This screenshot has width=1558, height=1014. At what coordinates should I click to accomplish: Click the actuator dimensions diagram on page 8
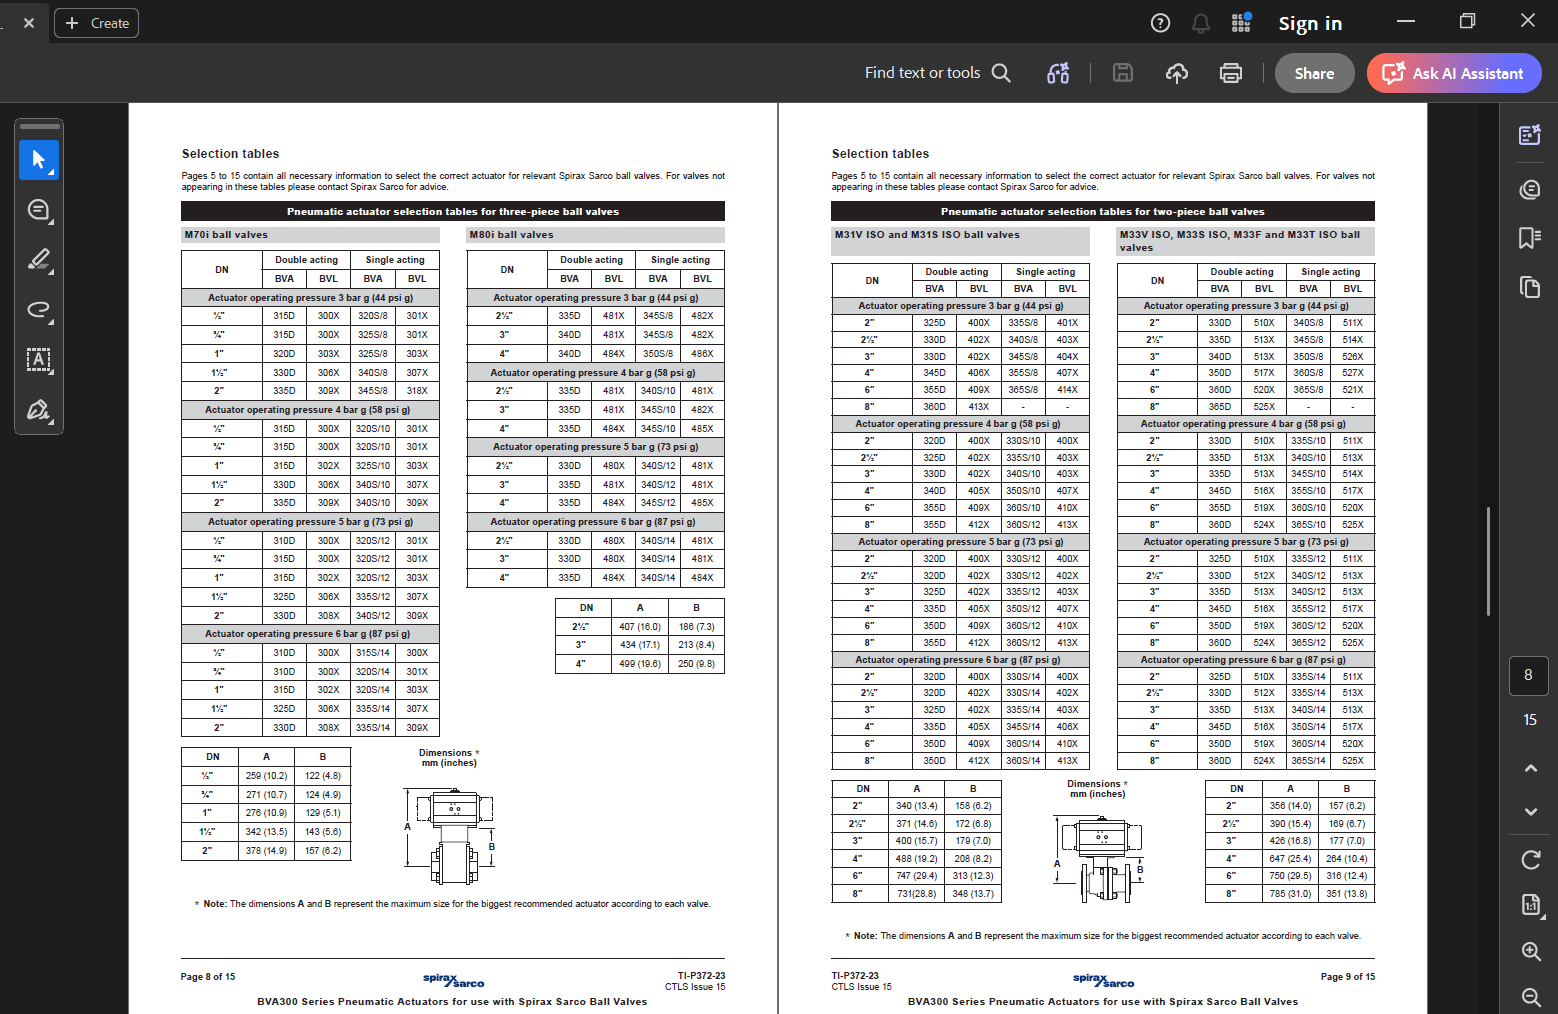(x=450, y=836)
